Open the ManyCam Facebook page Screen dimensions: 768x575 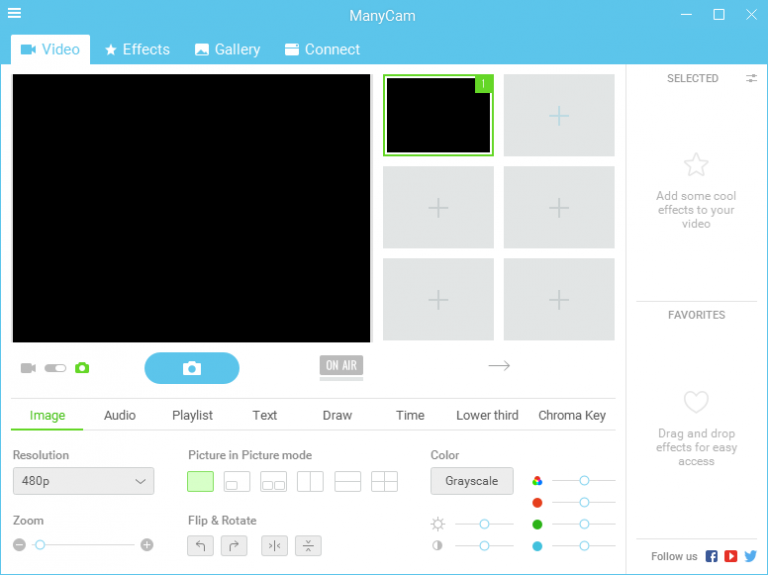click(711, 556)
